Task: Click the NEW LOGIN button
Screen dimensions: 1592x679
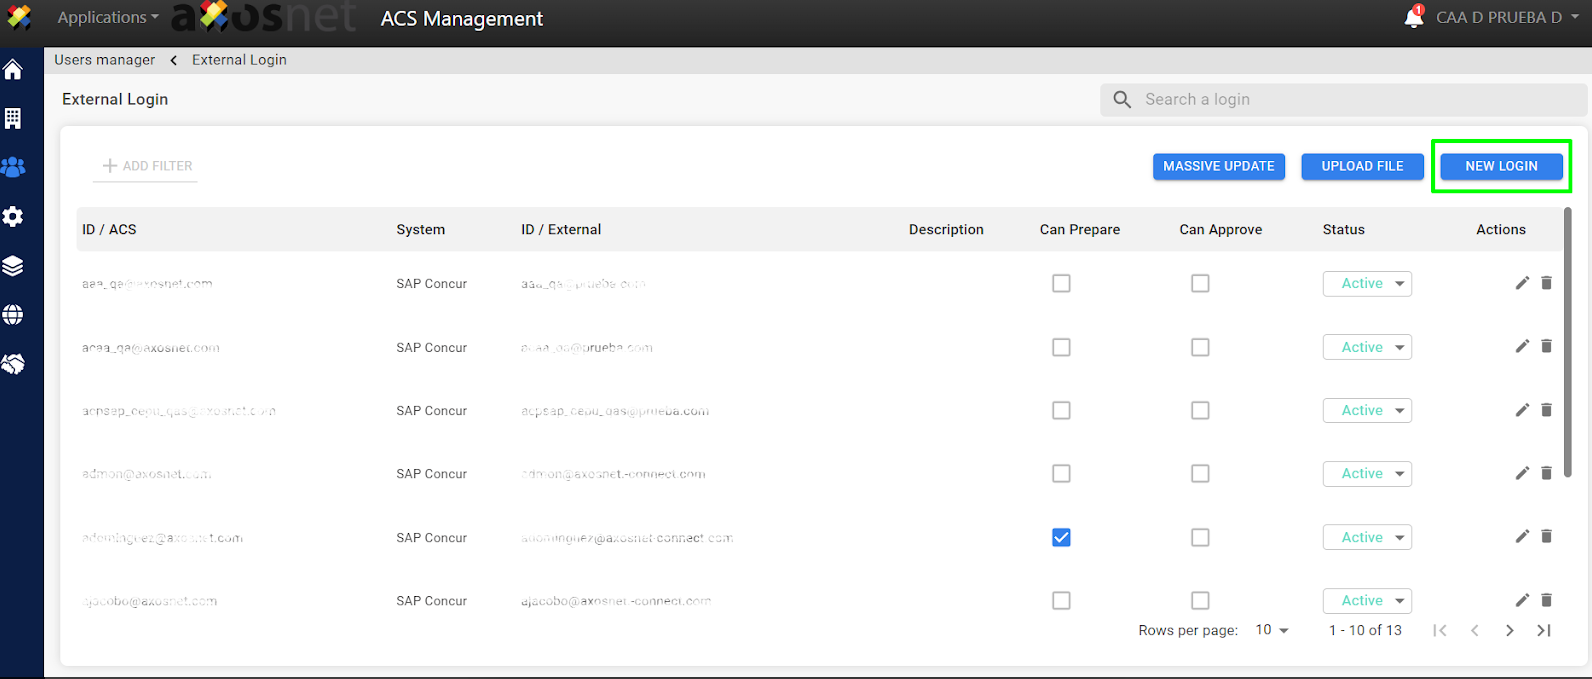Action: click(1501, 166)
